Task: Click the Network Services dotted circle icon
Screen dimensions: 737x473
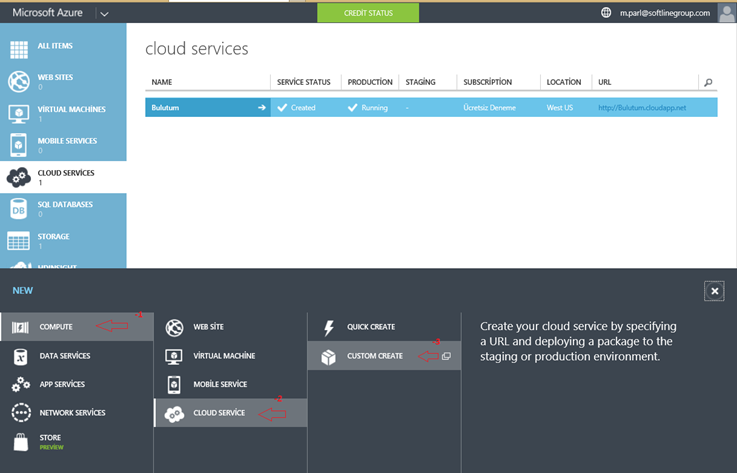Action: (x=21, y=413)
